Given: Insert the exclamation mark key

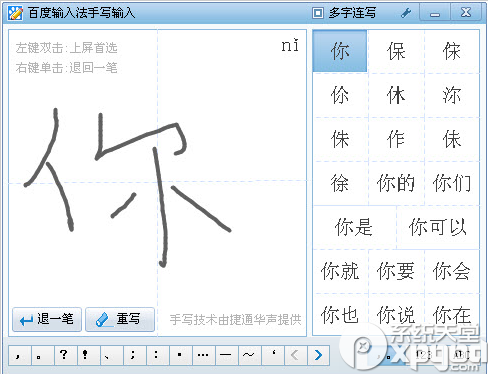Looking at the screenshot, I should 89,355.
